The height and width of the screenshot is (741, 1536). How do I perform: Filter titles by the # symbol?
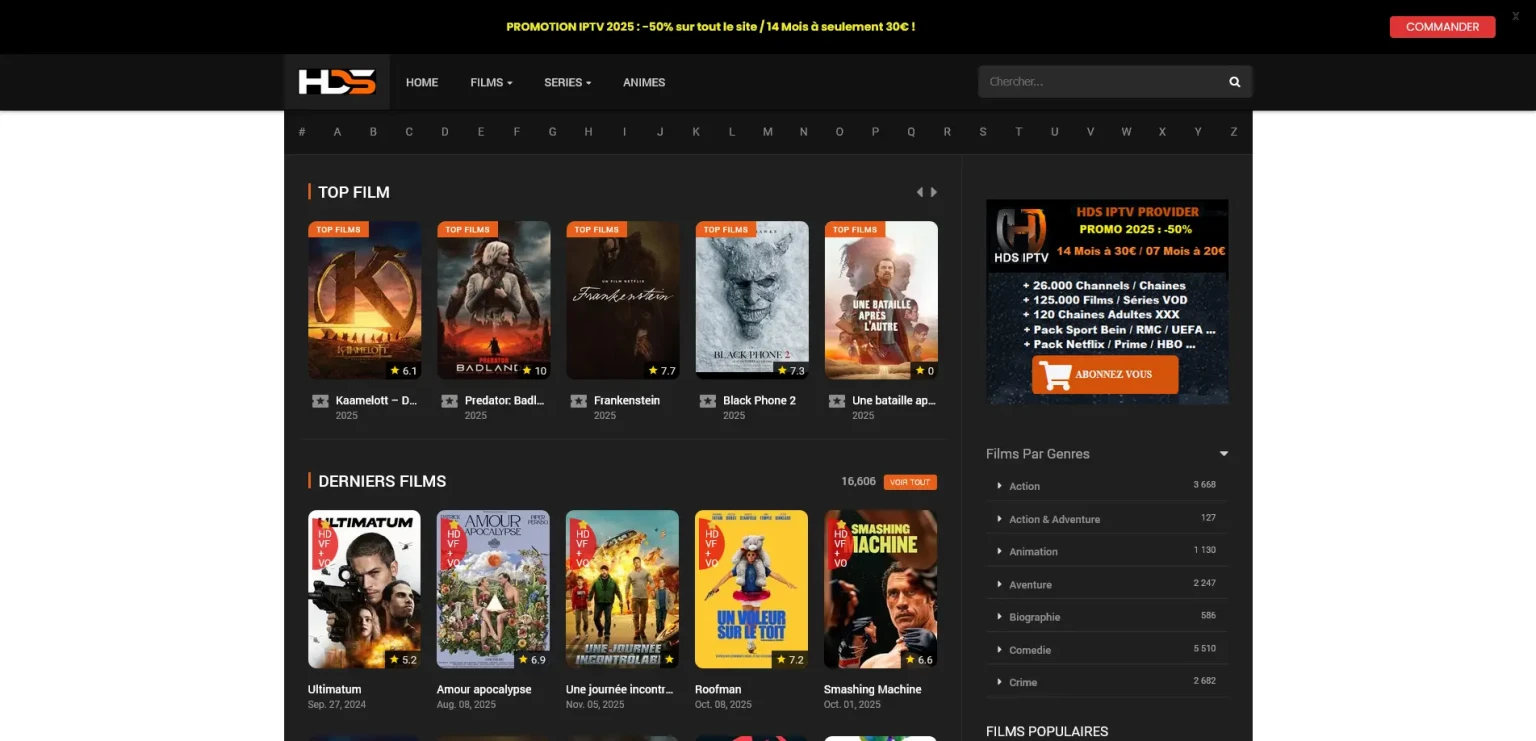302,132
